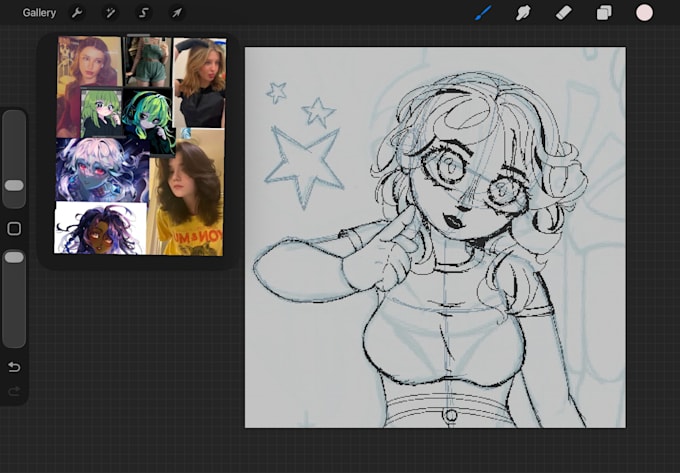Tap the Modify square button in sidebar
The width and height of the screenshot is (680, 473).
(14, 228)
